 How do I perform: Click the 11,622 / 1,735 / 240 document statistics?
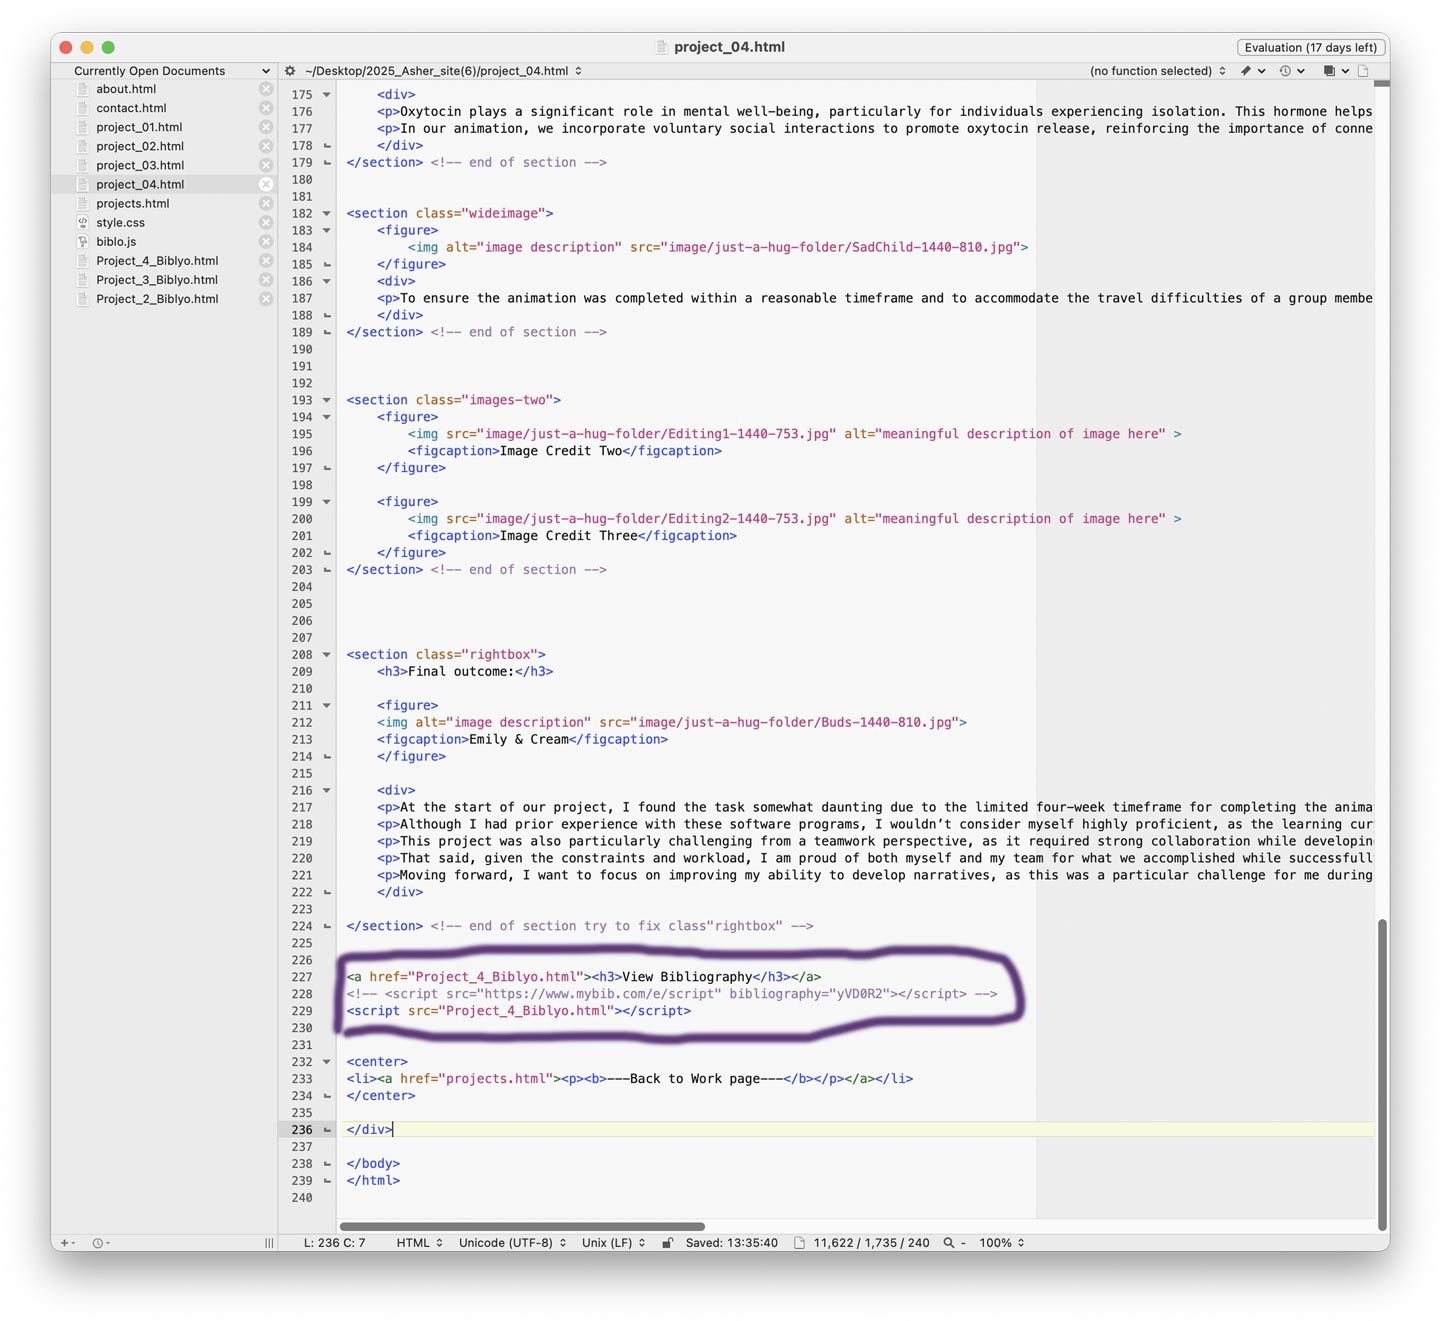click(871, 1243)
